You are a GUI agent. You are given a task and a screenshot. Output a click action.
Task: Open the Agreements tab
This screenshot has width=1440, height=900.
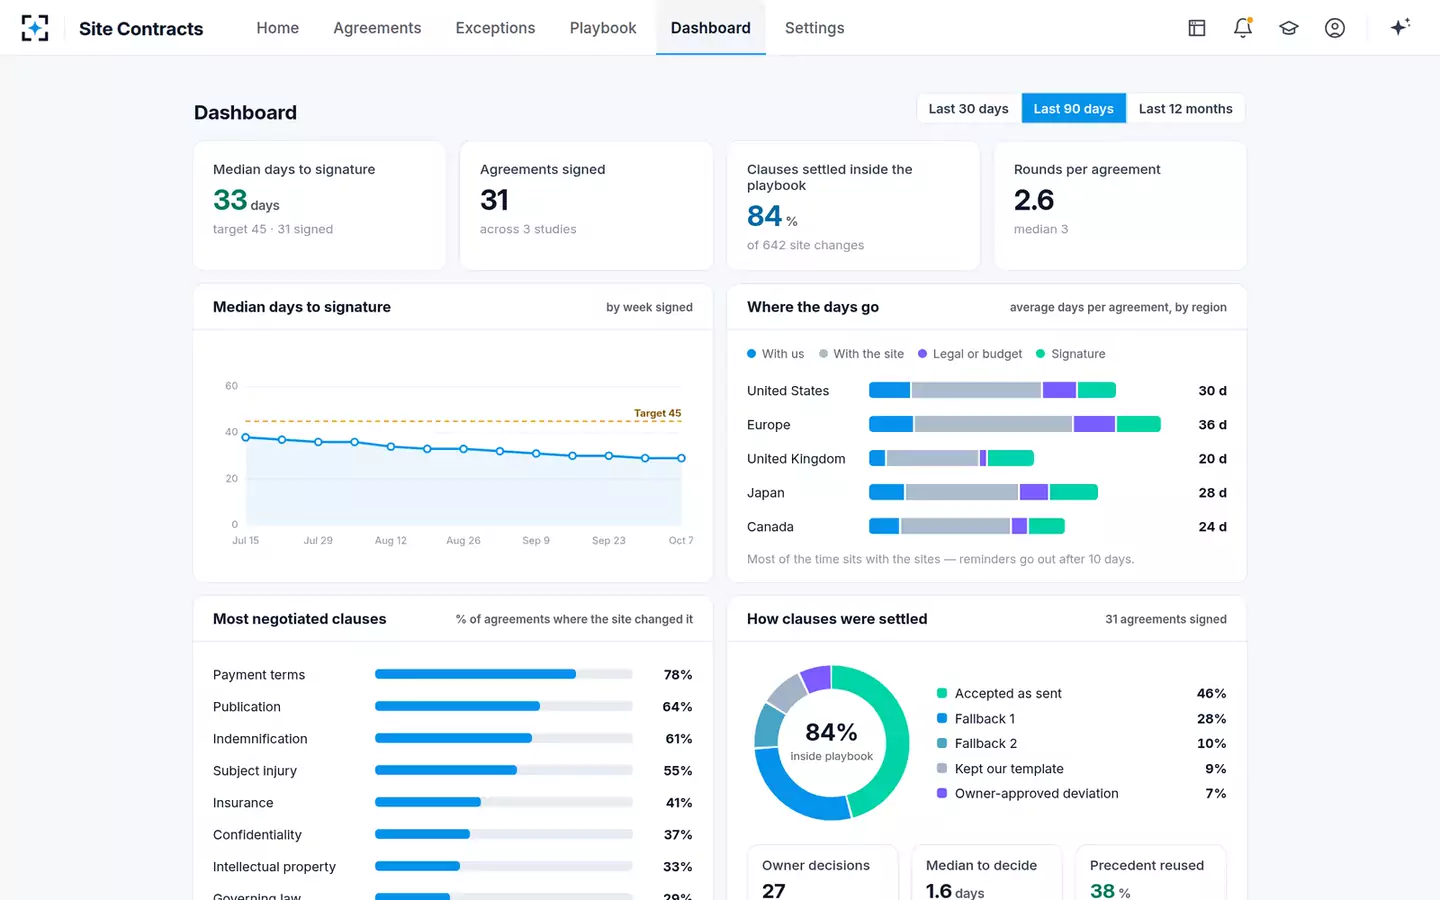tap(377, 28)
